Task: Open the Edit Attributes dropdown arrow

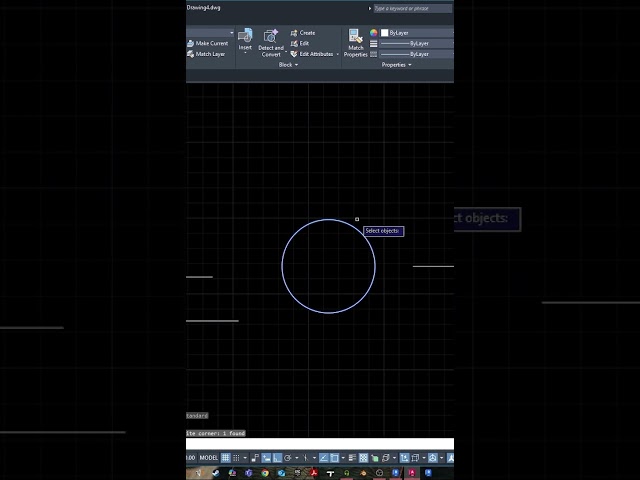Action: pyautogui.click(x=338, y=54)
